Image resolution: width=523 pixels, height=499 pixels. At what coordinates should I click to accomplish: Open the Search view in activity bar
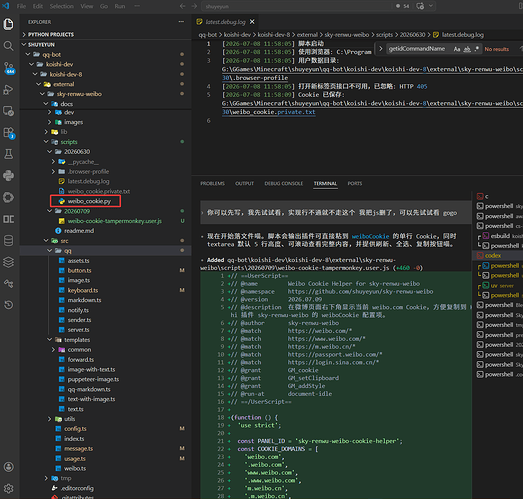[x=8, y=46]
